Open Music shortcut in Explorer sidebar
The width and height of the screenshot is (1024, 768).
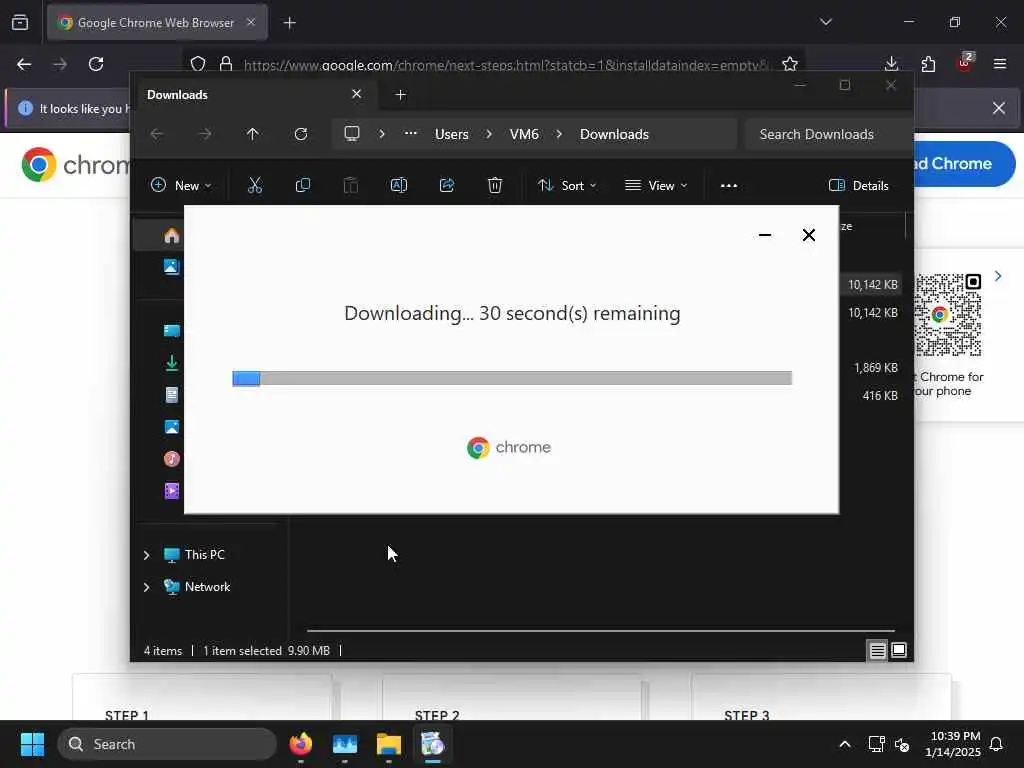pyautogui.click(x=172, y=458)
